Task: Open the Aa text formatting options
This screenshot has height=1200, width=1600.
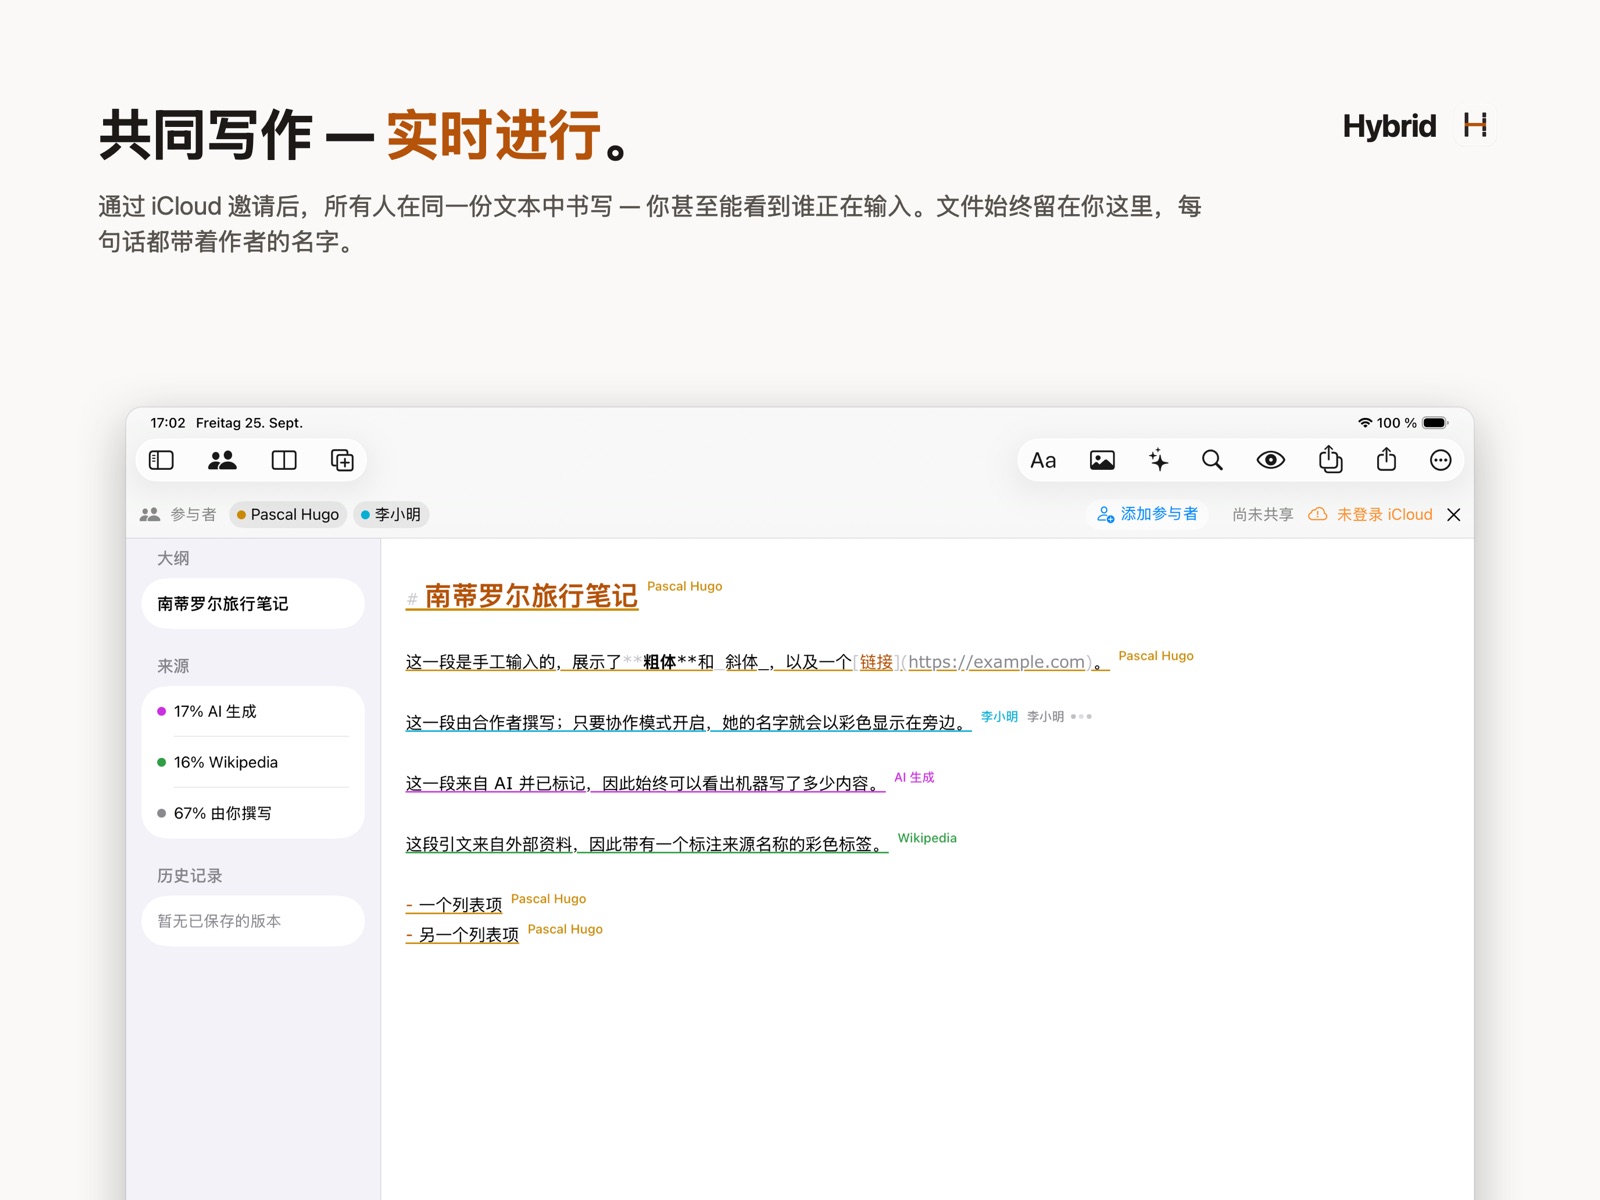Action: (1043, 460)
